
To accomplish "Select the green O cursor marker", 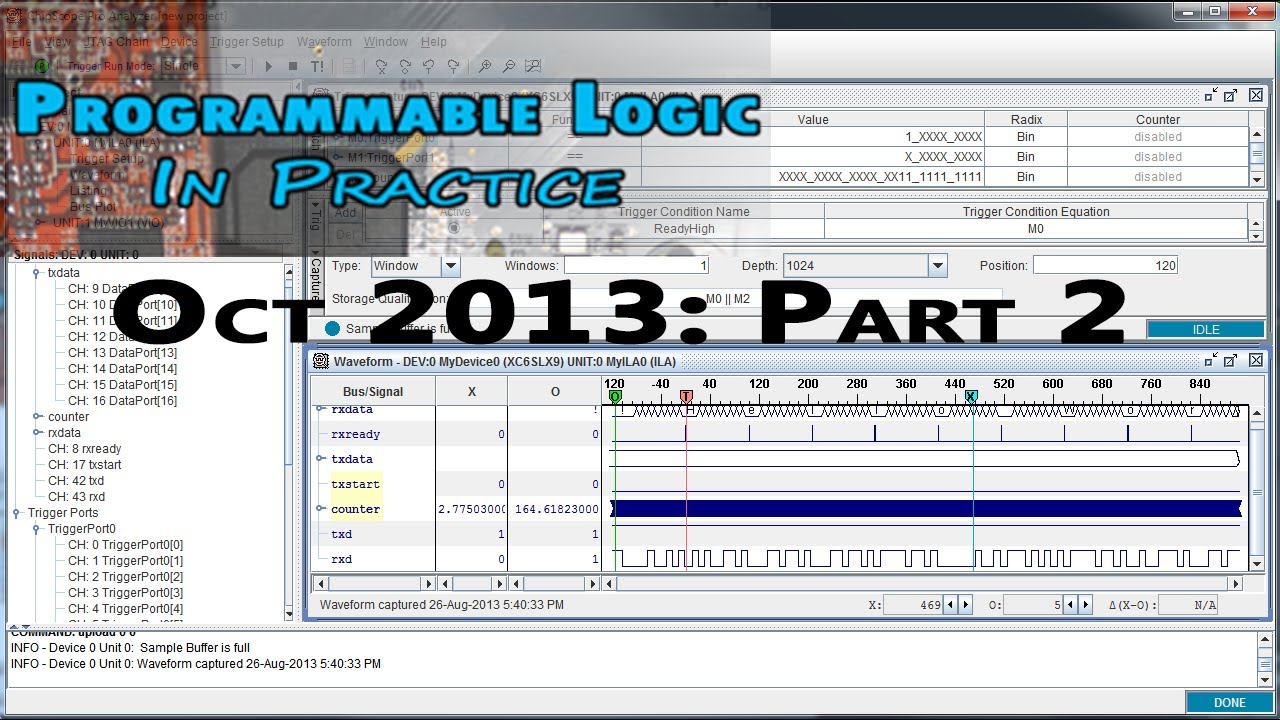I will [x=615, y=397].
